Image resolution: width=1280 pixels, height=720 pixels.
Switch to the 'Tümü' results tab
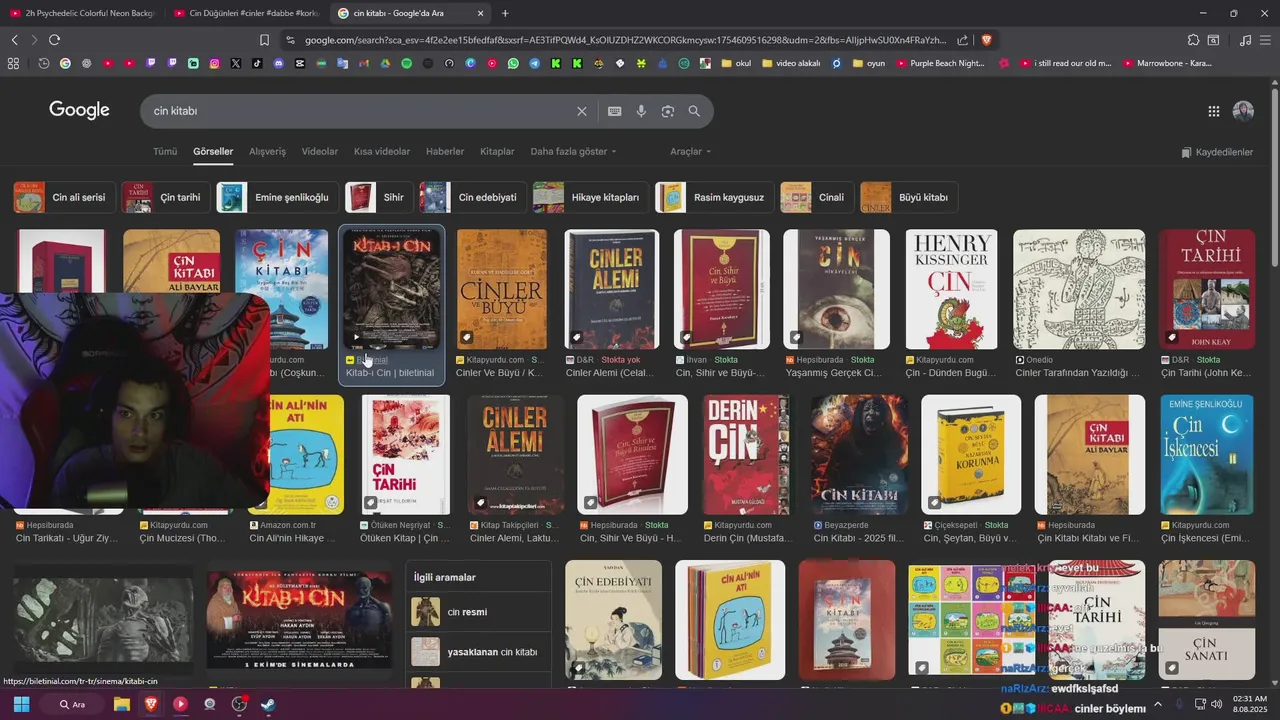click(165, 152)
